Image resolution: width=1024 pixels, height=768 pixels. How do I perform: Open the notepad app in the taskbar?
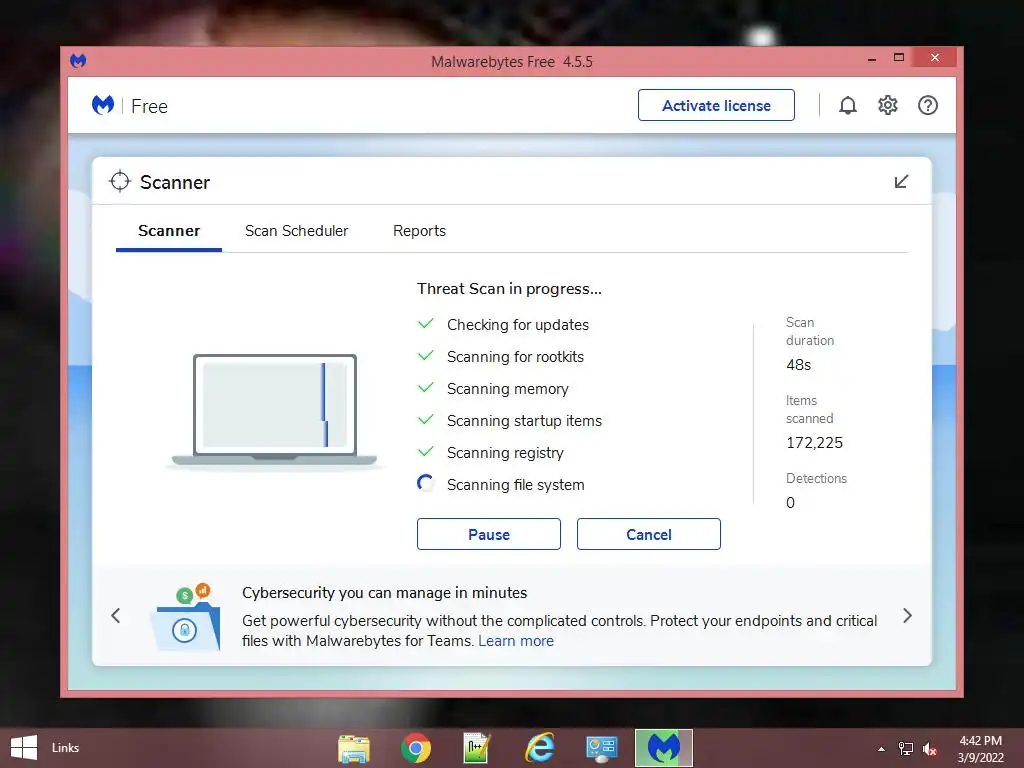(x=476, y=748)
